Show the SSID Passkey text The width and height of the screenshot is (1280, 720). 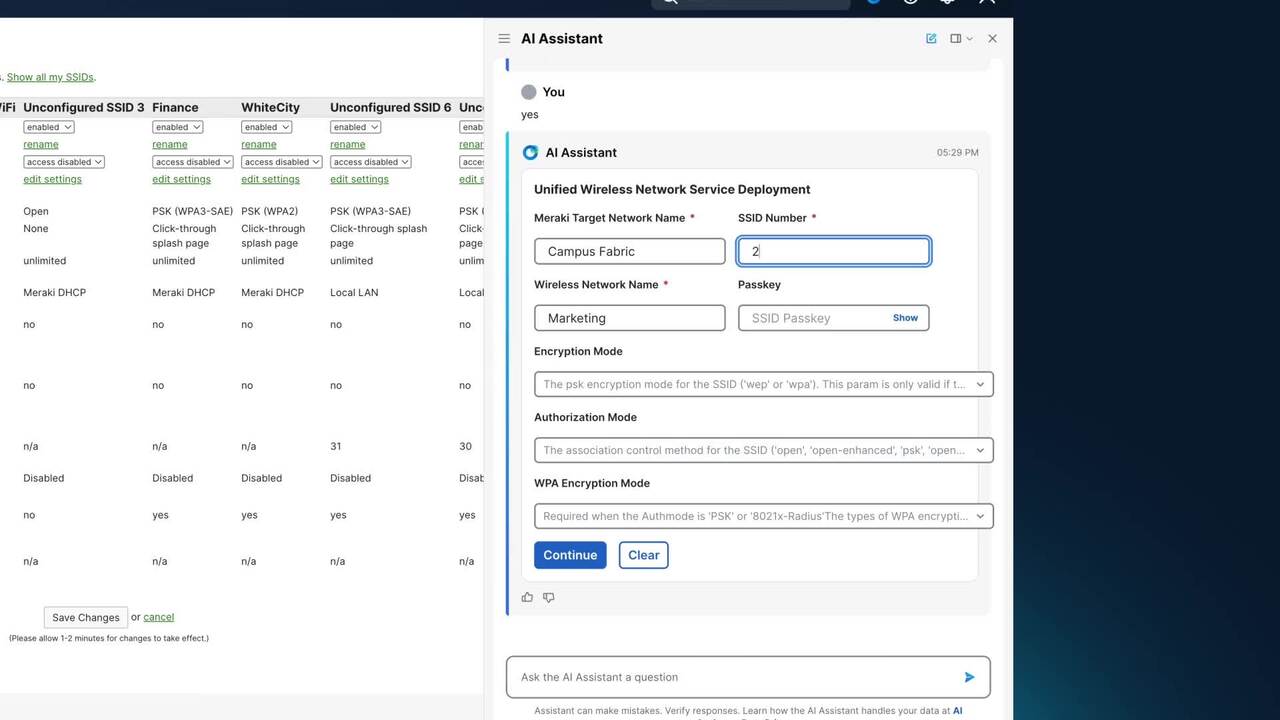point(905,318)
